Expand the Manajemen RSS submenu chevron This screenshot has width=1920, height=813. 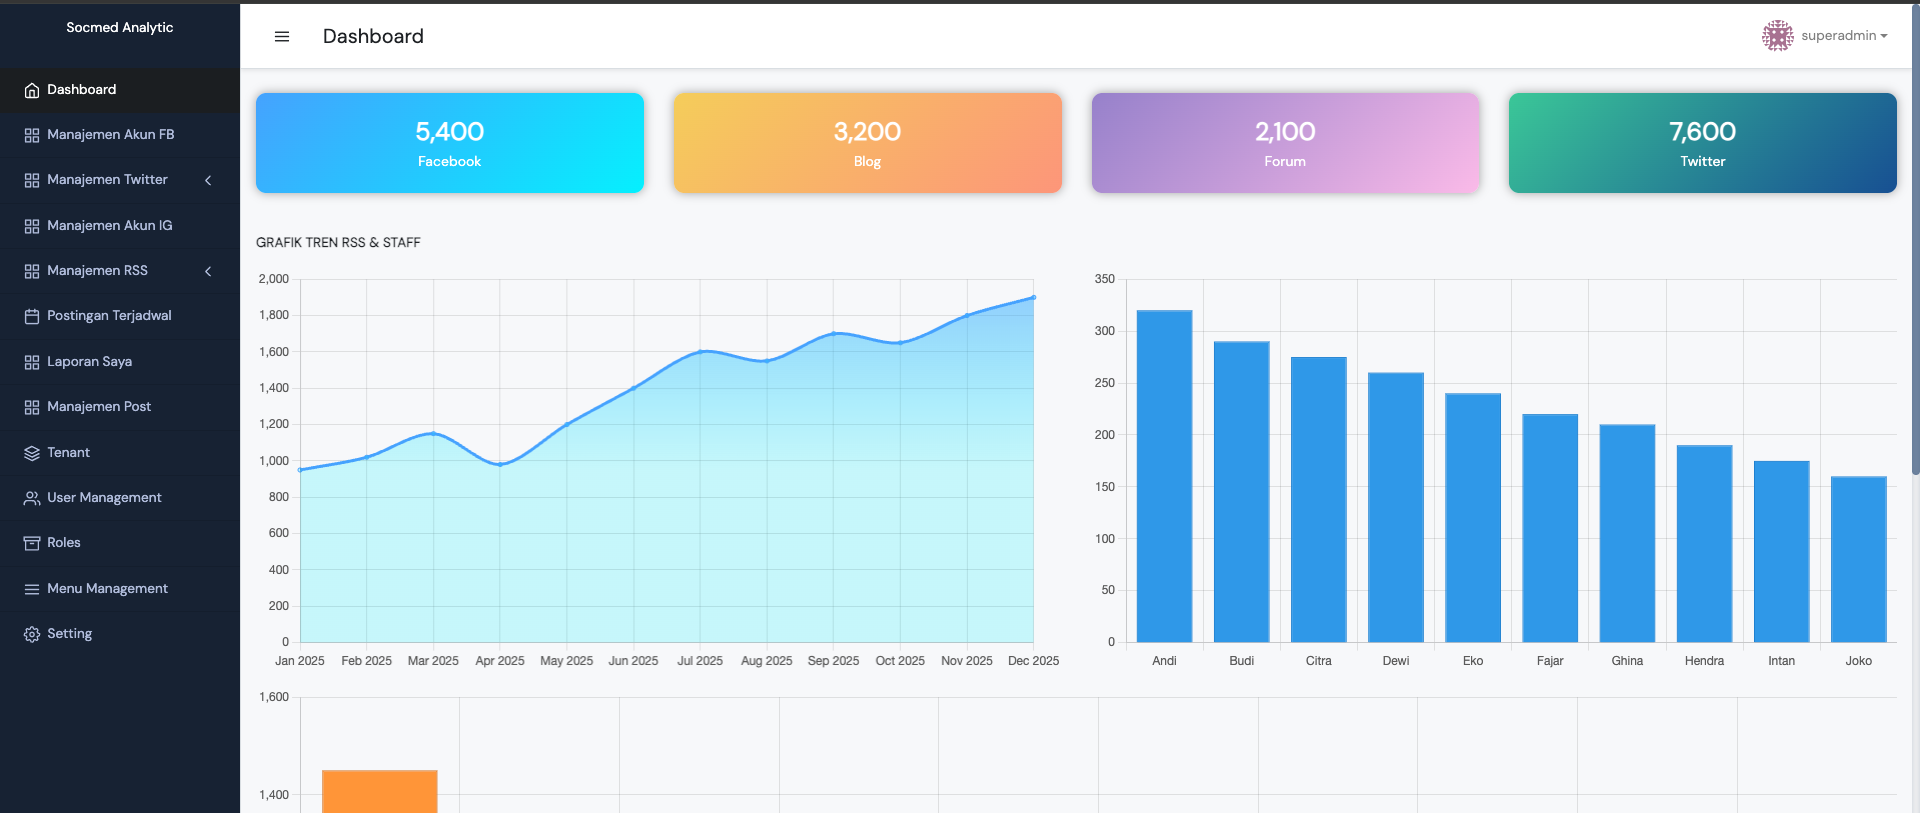click(x=208, y=271)
